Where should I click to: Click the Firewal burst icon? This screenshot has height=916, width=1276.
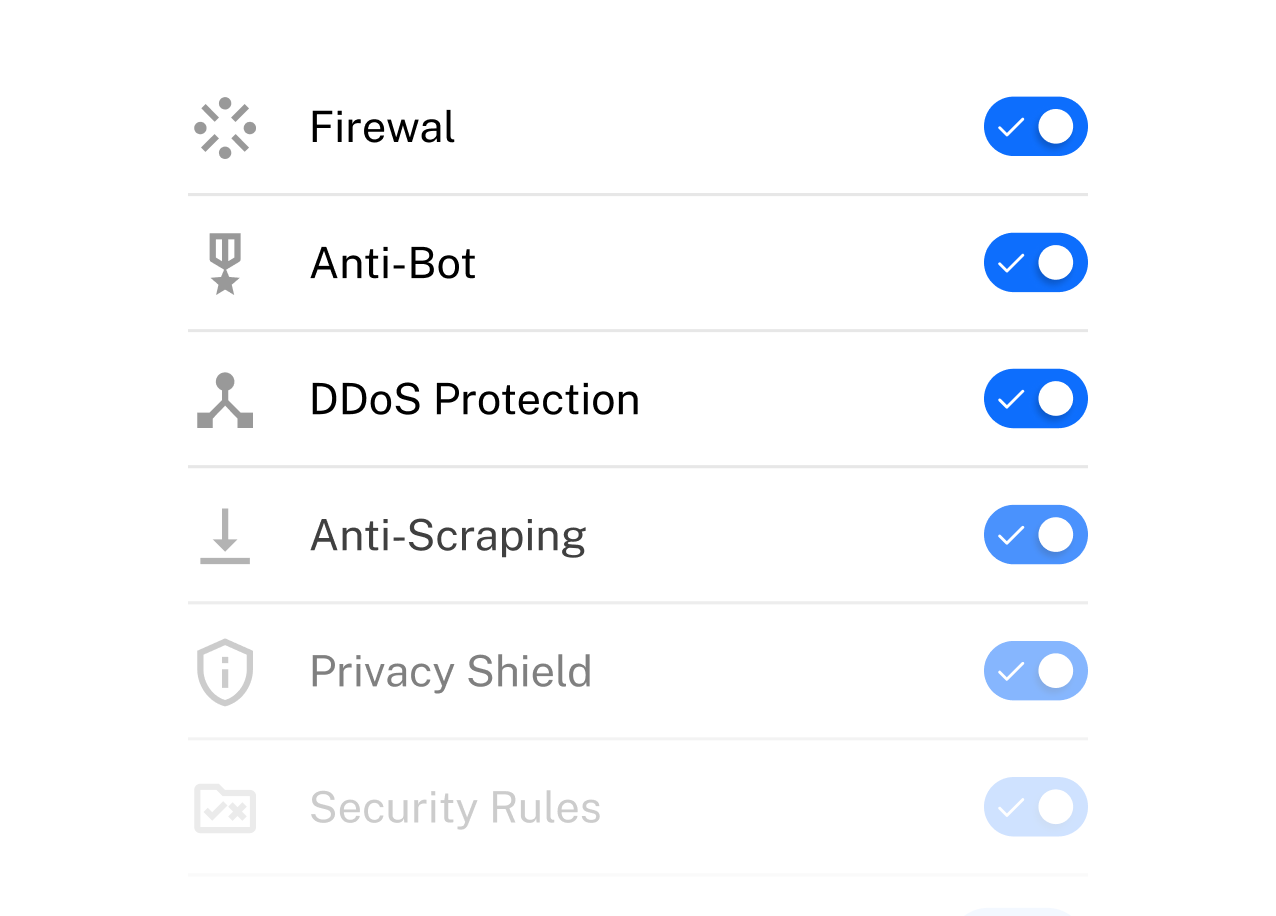pos(225,128)
